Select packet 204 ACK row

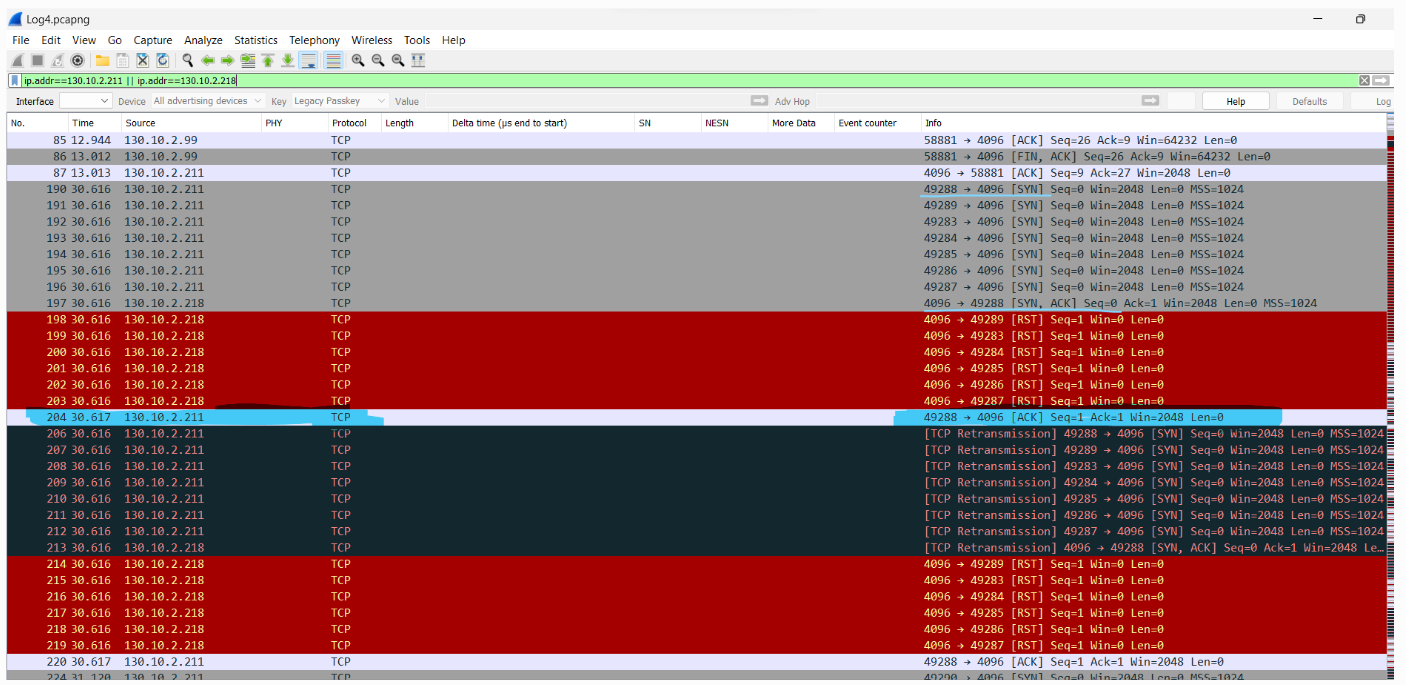click(697, 417)
